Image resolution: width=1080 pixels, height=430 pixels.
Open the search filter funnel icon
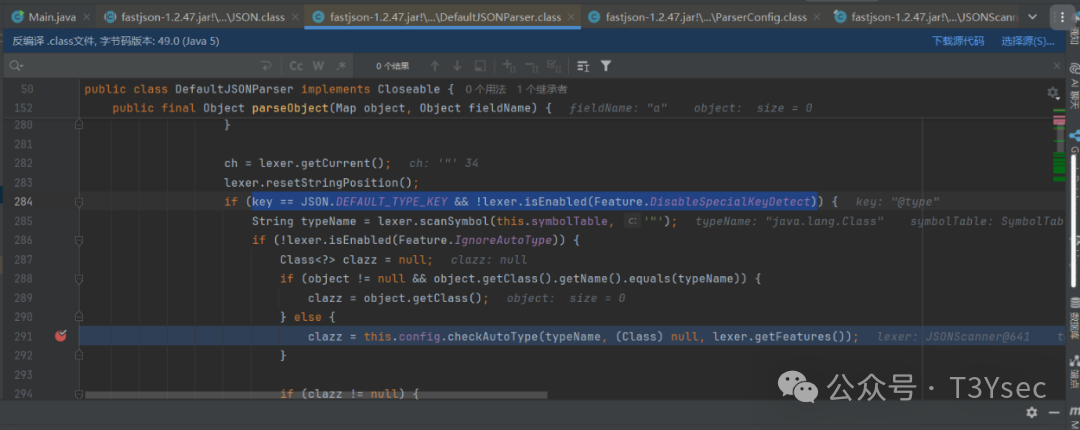(605, 66)
